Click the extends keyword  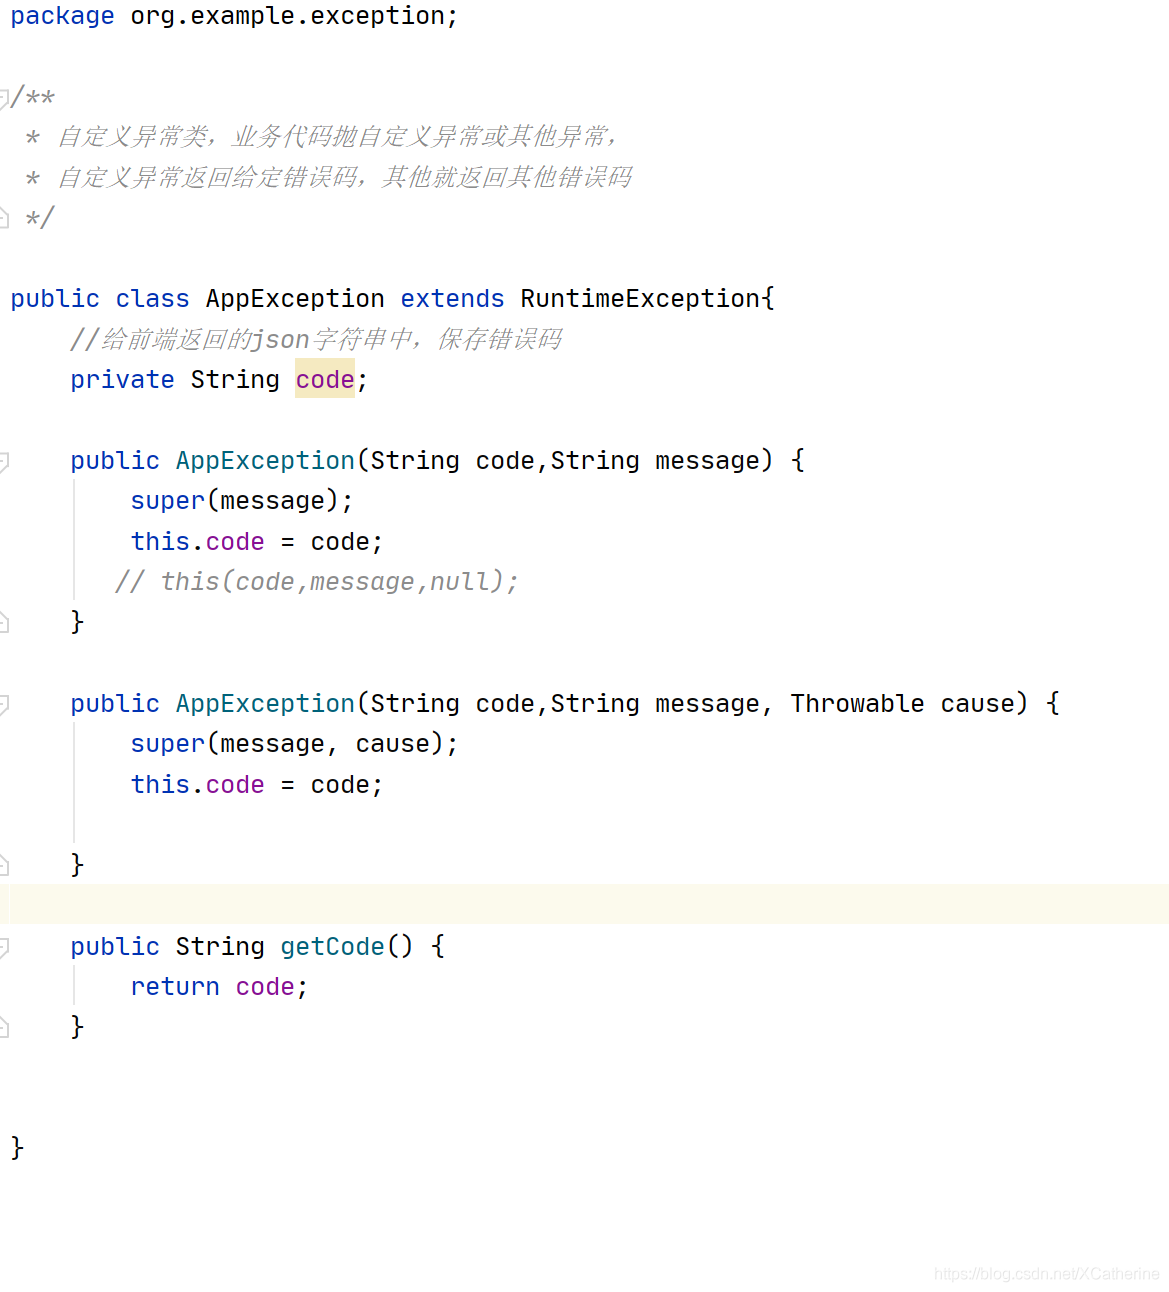(452, 299)
